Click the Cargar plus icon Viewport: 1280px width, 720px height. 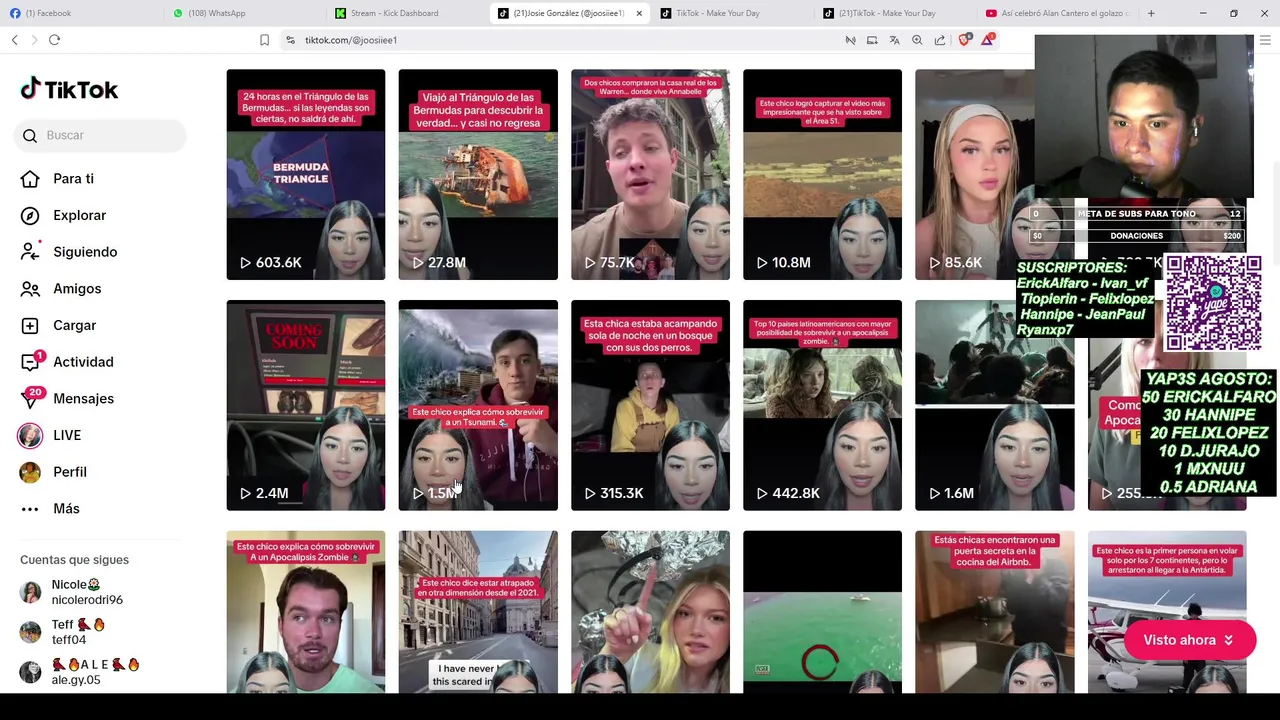pyautogui.click(x=30, y=325)
